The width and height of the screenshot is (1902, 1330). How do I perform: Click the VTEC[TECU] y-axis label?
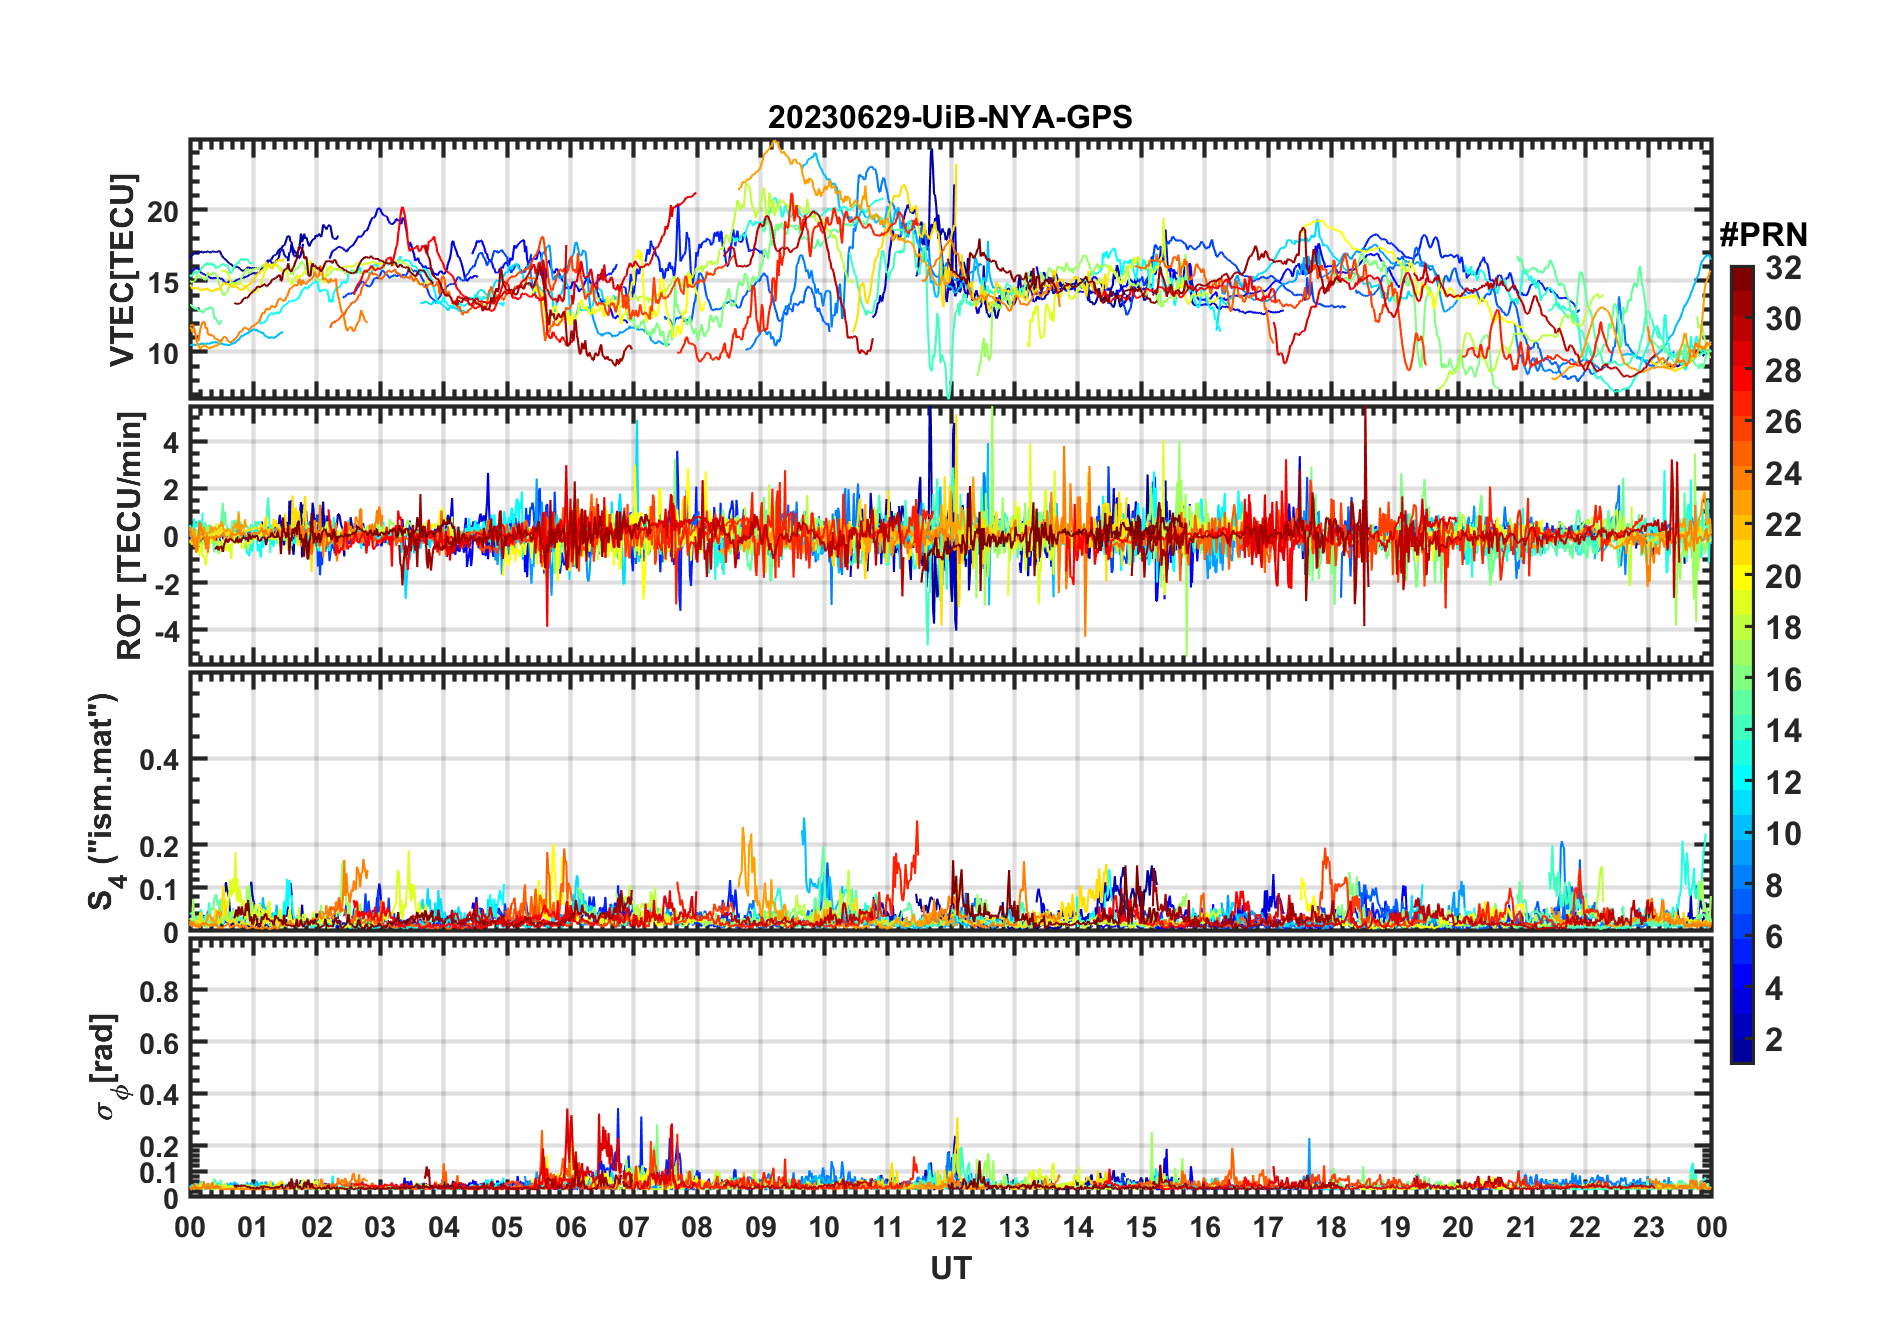[x=122, y=270]
